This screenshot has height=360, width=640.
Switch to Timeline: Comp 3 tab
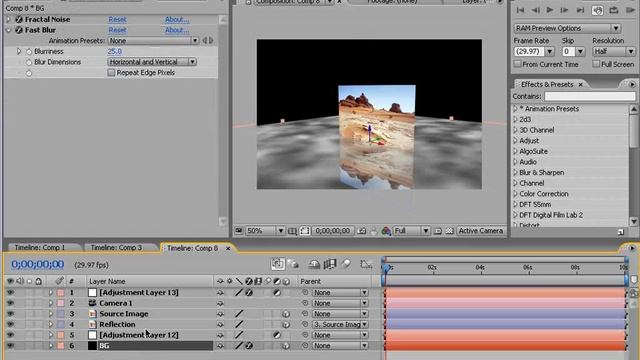pos(116,247)
